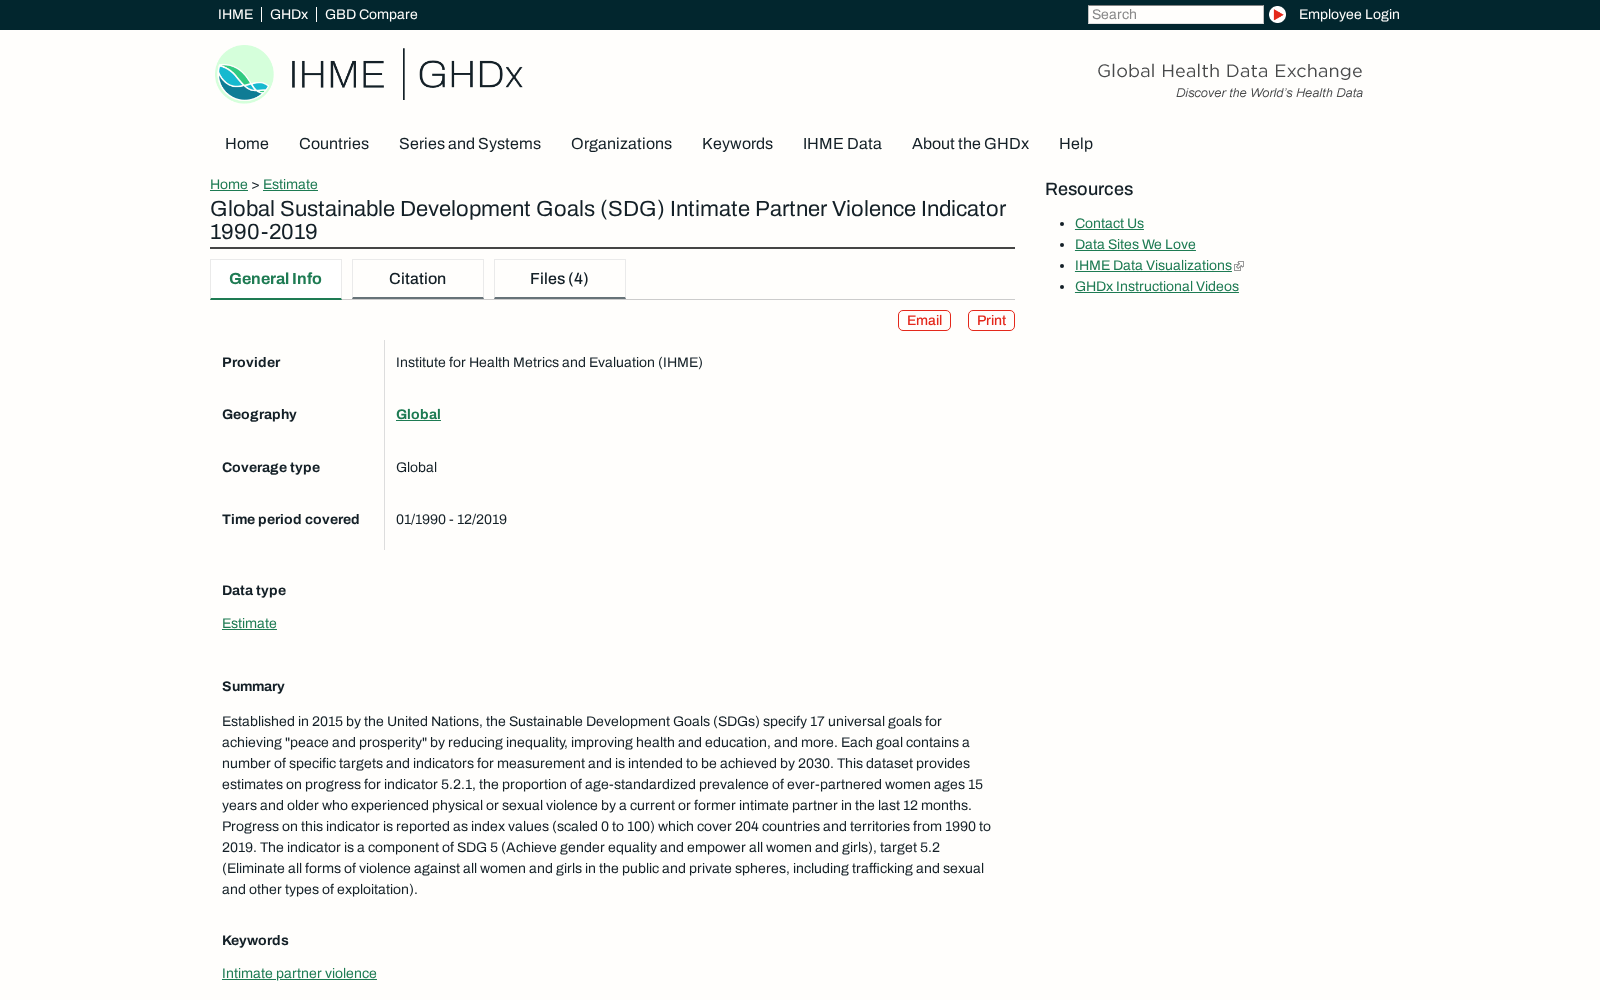Click the 'Discover the World's Health Data' text
The width and height of the screenshot is (1600, 1000).
point(1269,93)
